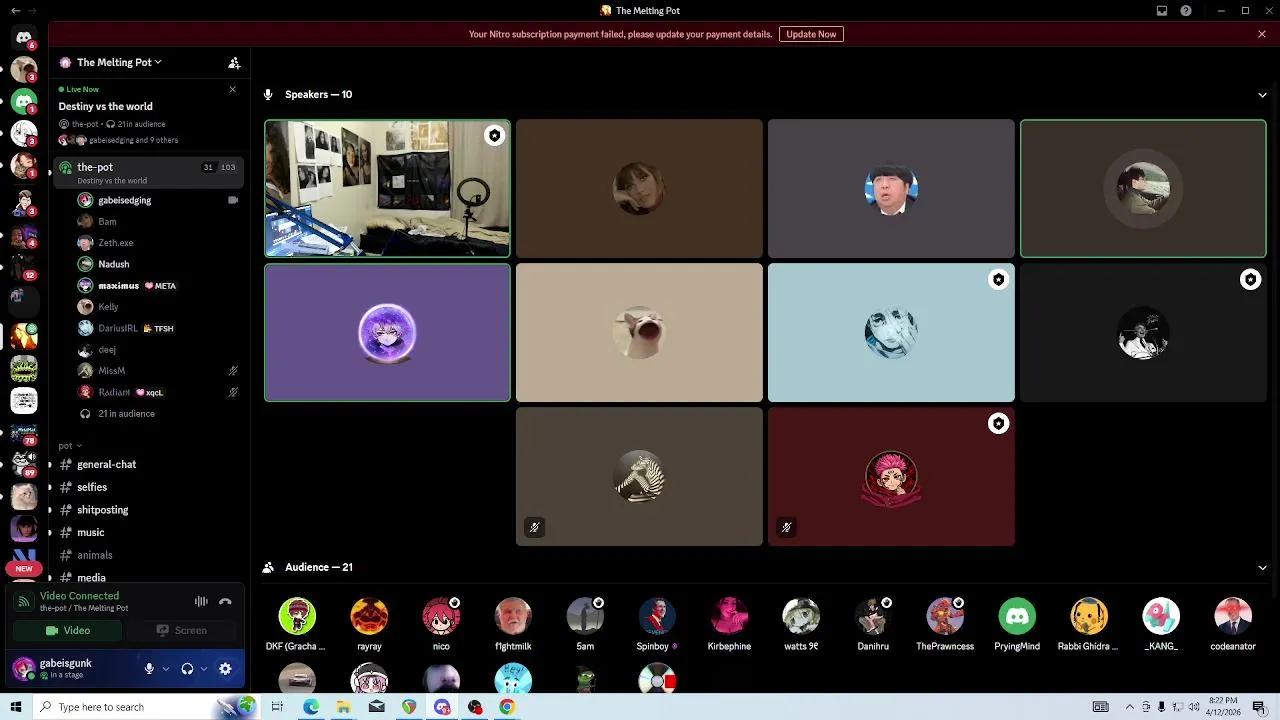The width and height of the screenshot is (1280, 720).
Task: Collapse the Speakers section chevron
Action: coord(1262,95)
